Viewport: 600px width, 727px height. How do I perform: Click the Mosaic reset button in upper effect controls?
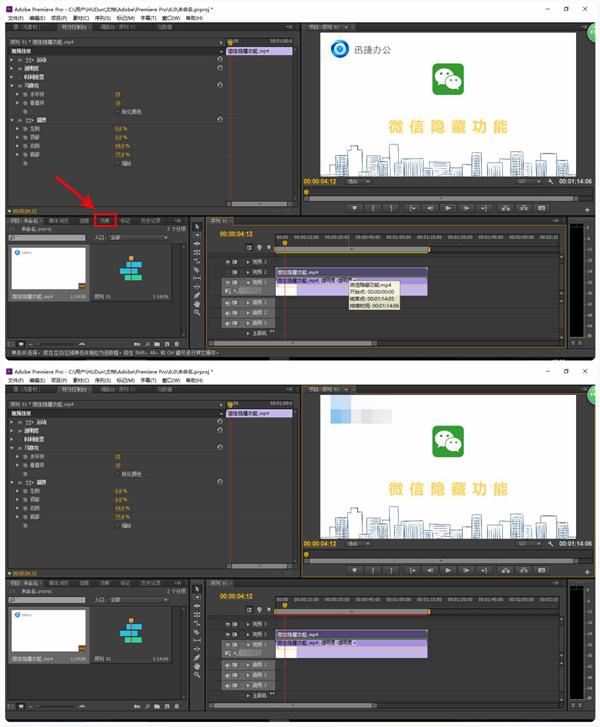coord(220,85)
